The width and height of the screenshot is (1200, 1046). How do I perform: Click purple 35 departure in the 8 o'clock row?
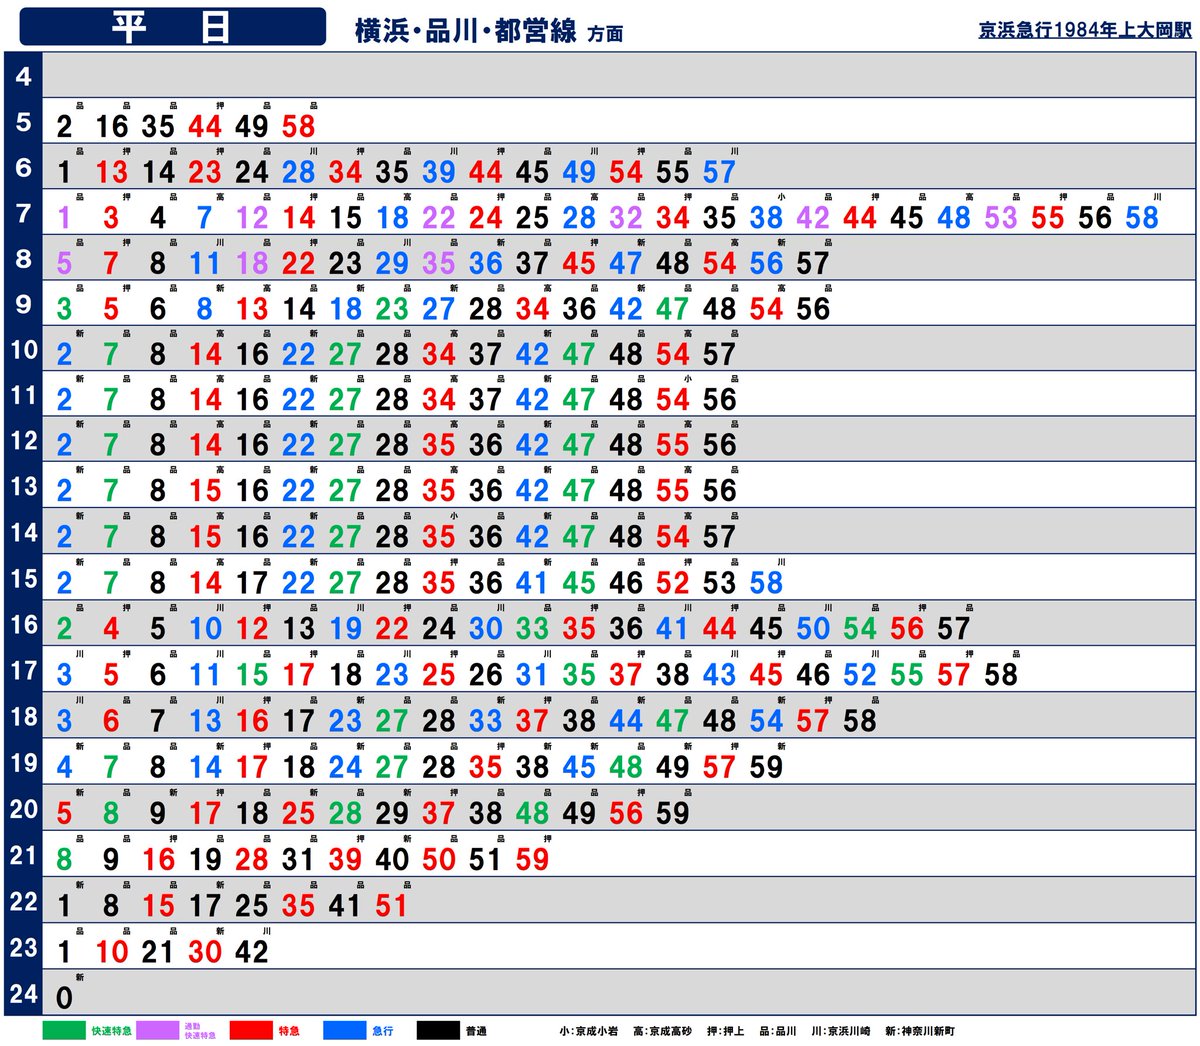coord(438,263)
